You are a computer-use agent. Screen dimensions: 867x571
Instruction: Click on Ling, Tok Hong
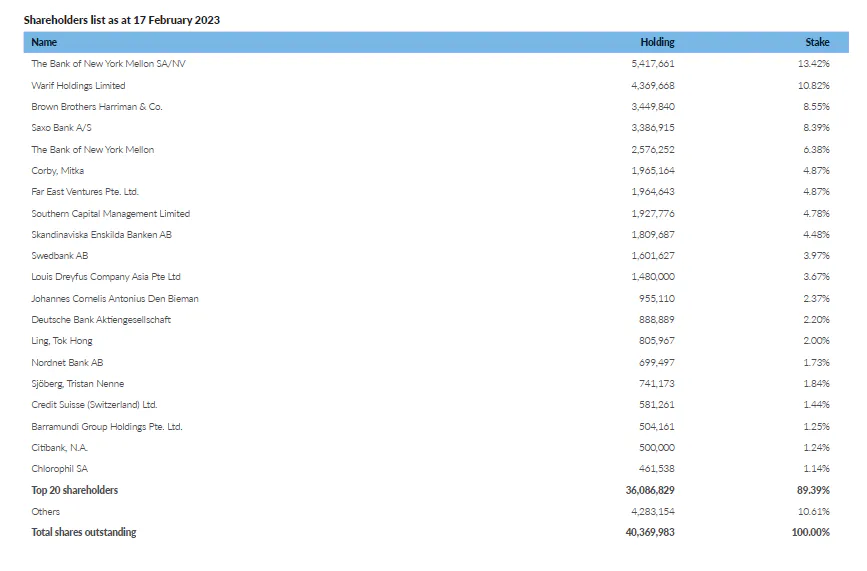[x=62, y=341]
